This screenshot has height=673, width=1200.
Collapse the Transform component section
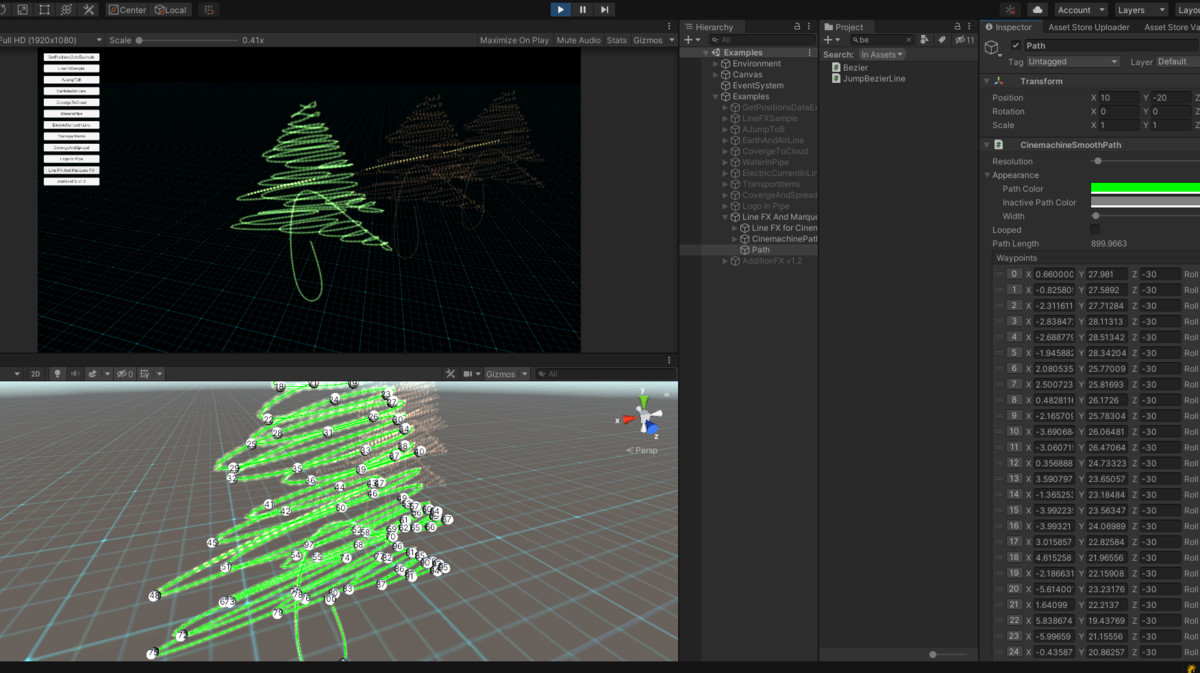tap(987, 81)
